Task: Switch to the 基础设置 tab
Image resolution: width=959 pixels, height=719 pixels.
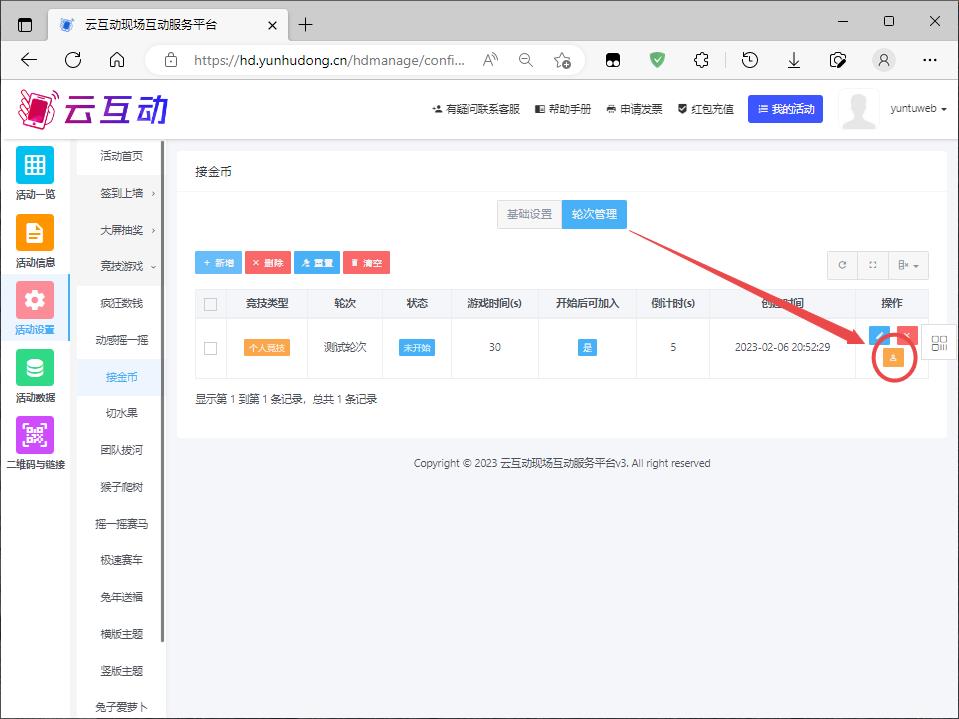Action: tap(530, 214)
